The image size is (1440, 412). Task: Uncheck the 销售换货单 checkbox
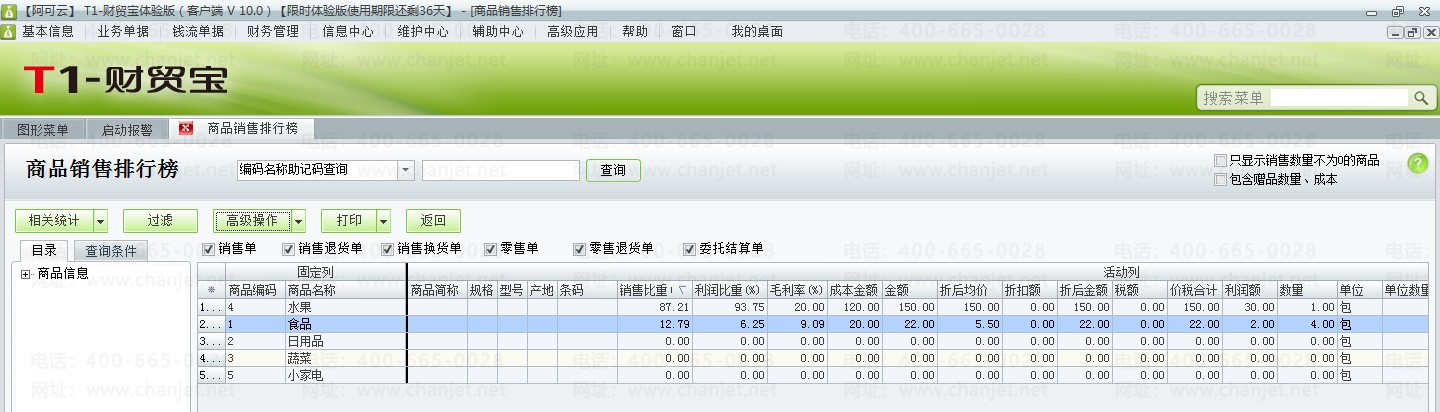point(387,248)
